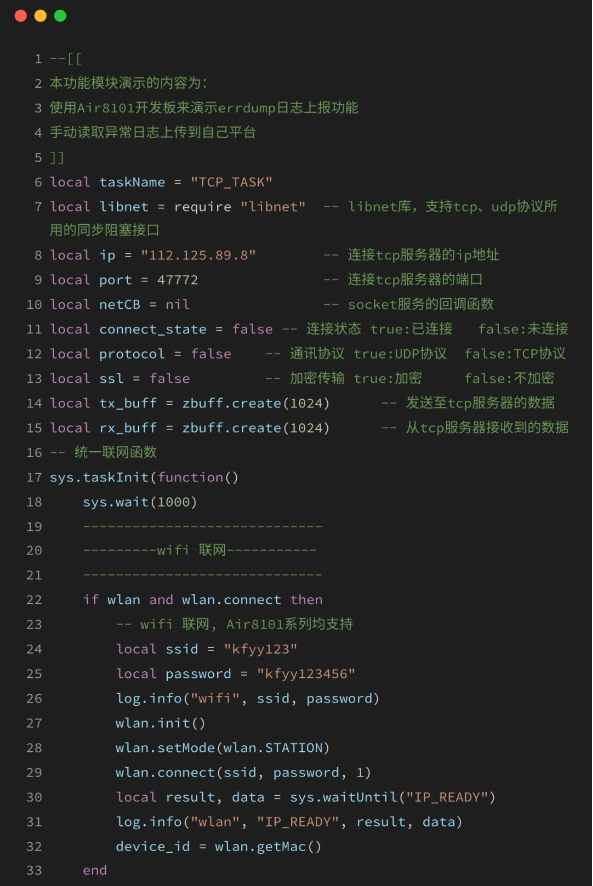Click sys.taskInit(function() on line 17
The height and width of the screenshot is (886, 593).
tap(144, 477)
